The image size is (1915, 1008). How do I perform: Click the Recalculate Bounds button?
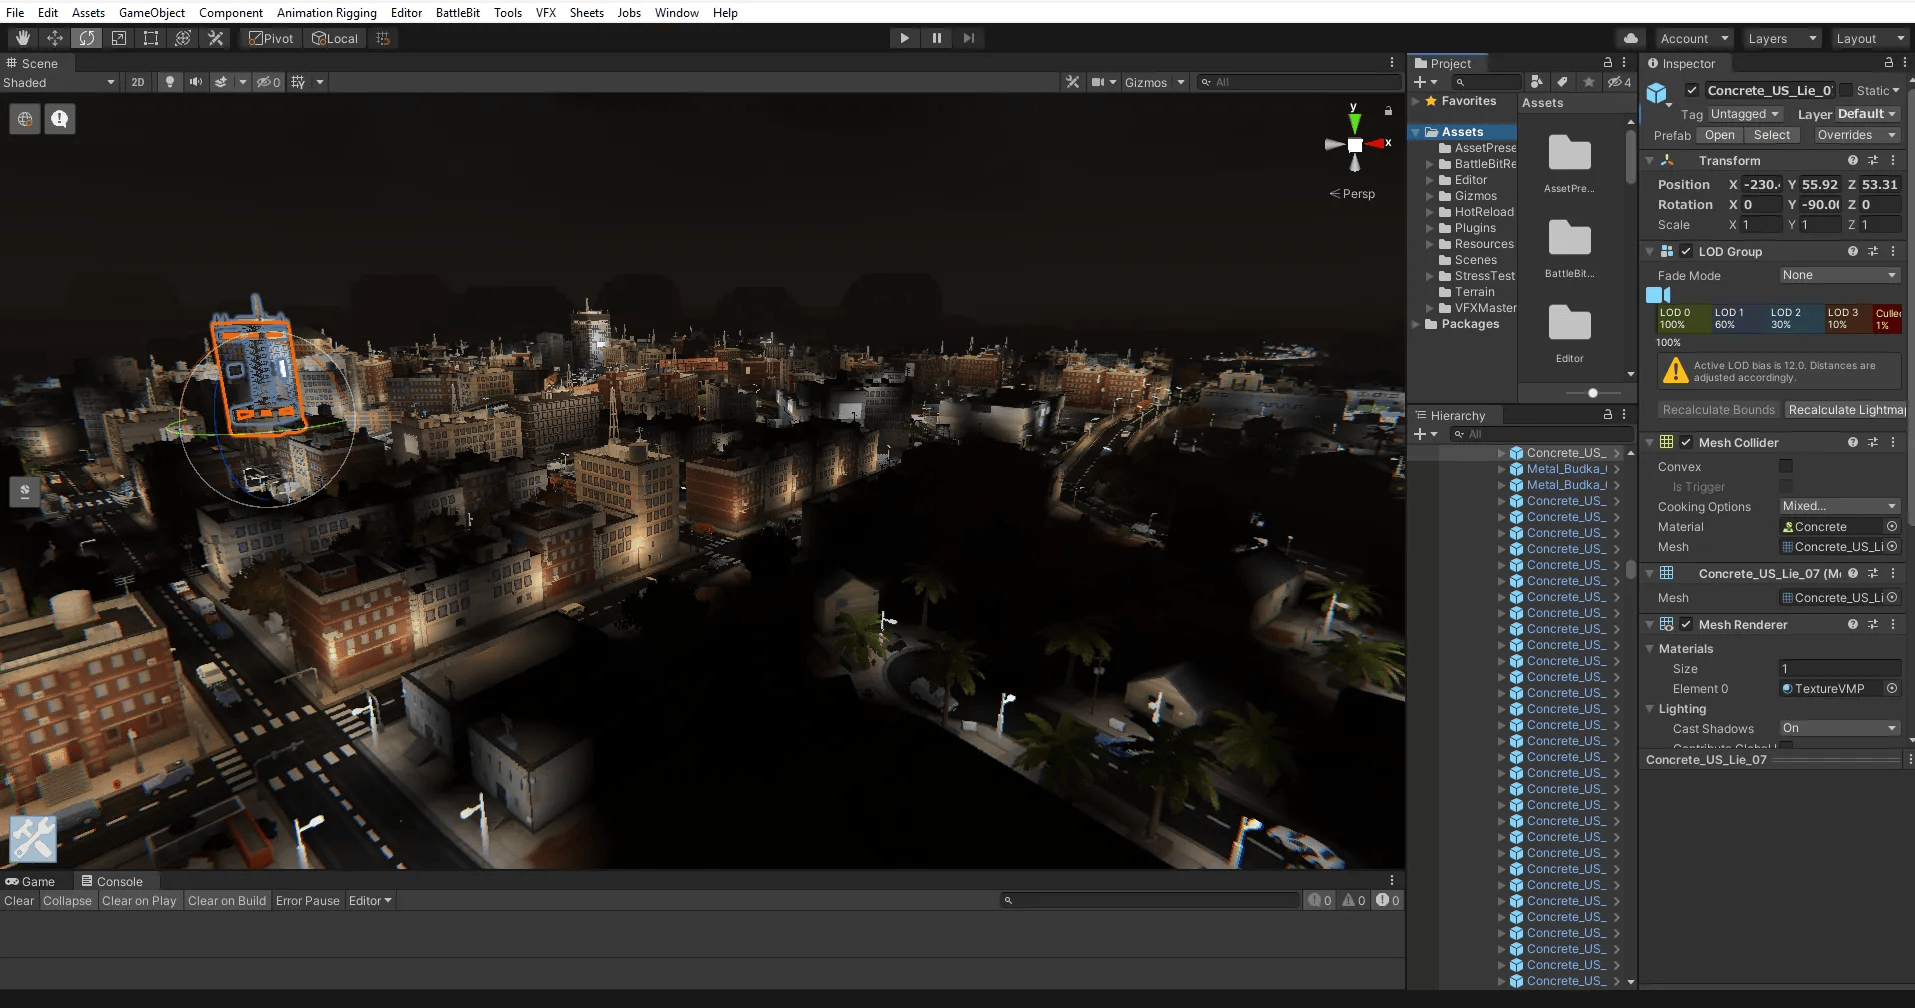tap(1718, 410)
